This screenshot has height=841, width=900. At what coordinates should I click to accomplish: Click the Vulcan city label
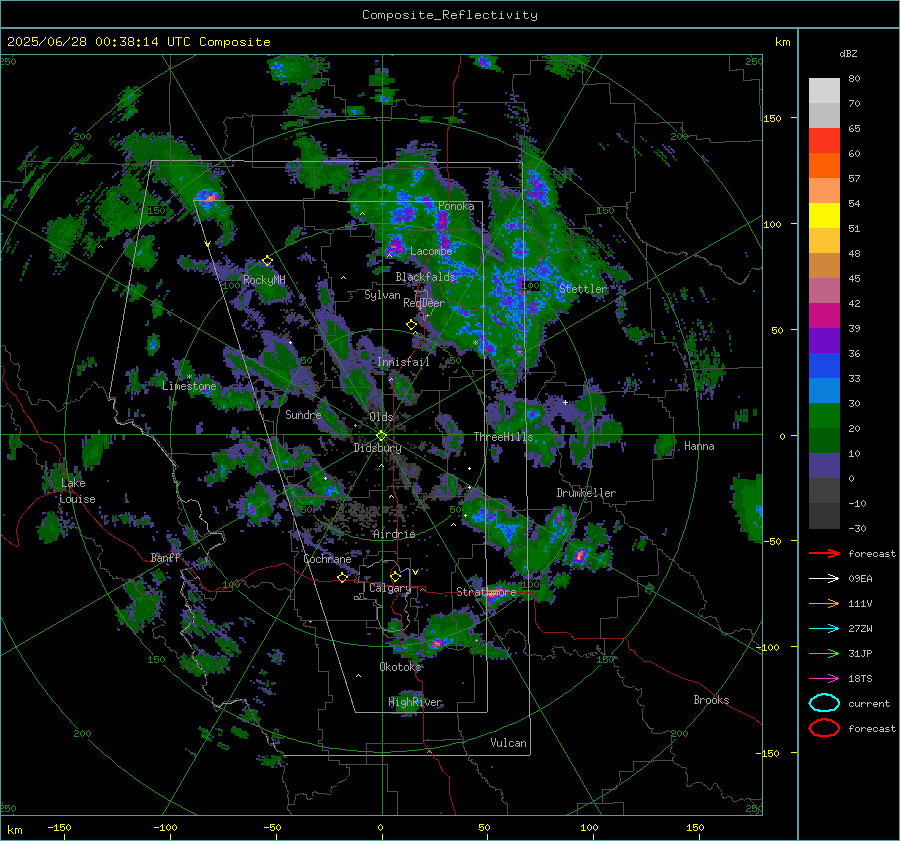tap(508, 743)
